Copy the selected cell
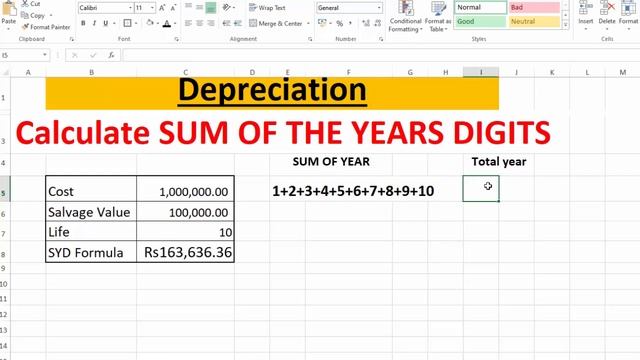Image resolution: width=640 pixels, height=360 pixels. point(33,16)
